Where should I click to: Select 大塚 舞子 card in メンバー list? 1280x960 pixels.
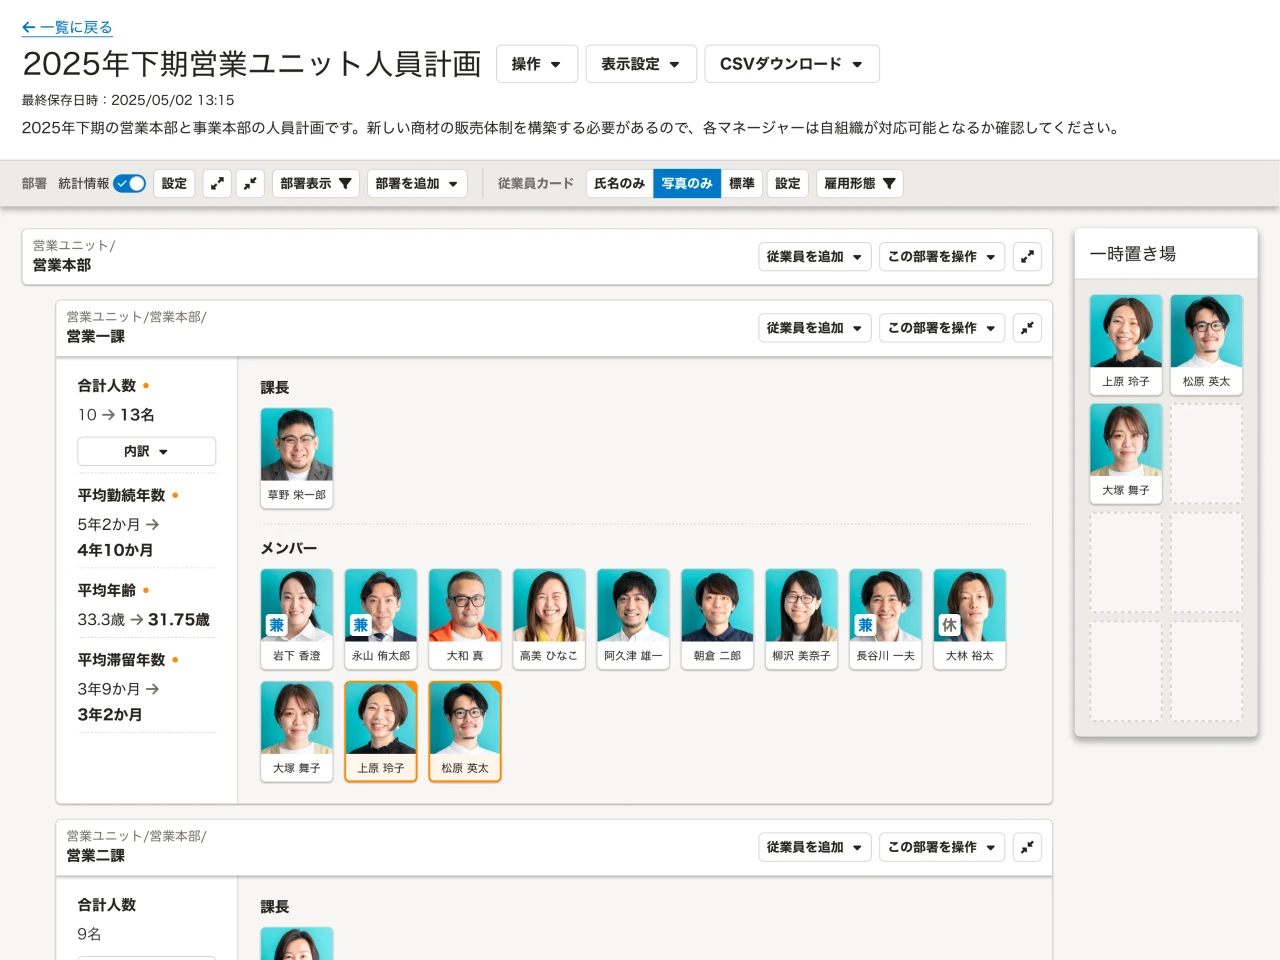(x=297, y=731)
